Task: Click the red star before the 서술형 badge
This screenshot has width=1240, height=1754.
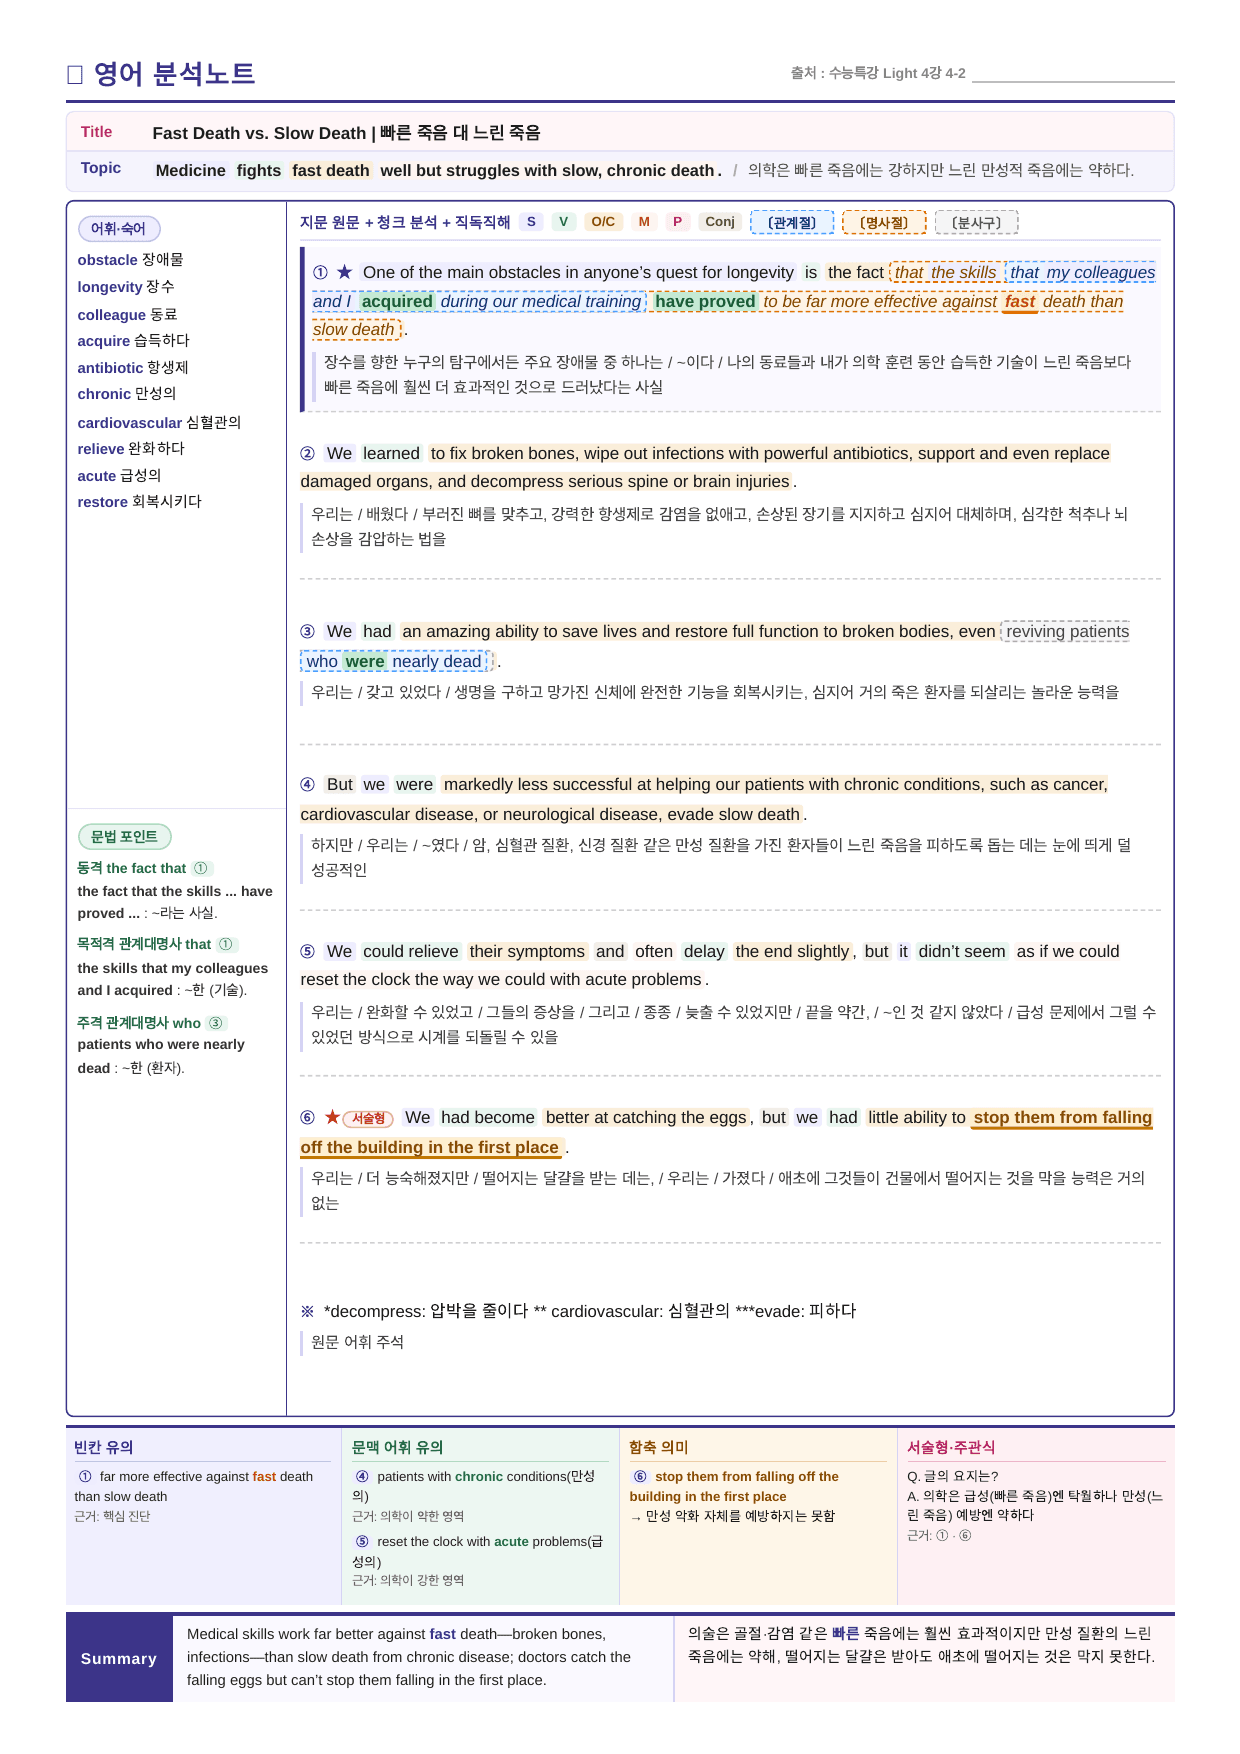Action: click(332, 1117)
